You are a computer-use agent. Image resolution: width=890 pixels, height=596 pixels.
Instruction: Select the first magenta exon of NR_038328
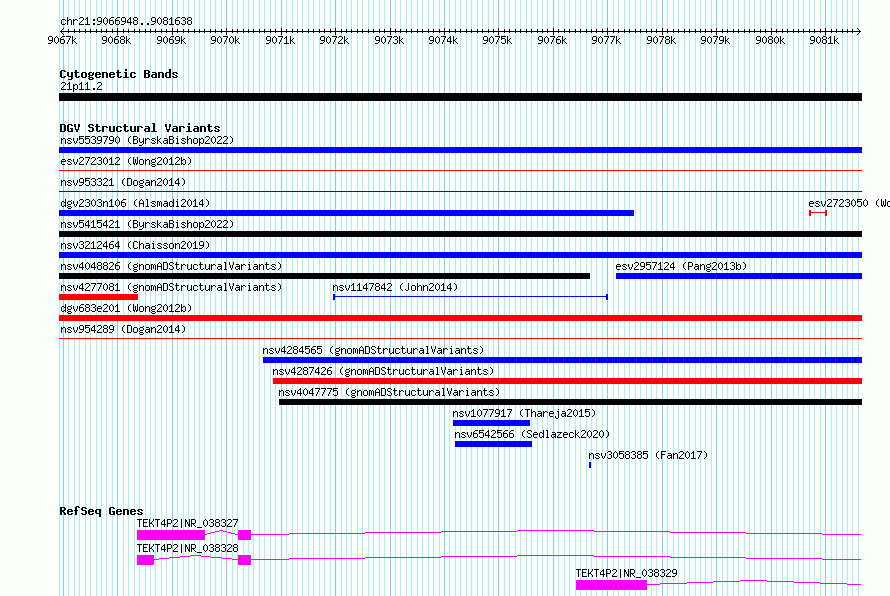[145, 560]
